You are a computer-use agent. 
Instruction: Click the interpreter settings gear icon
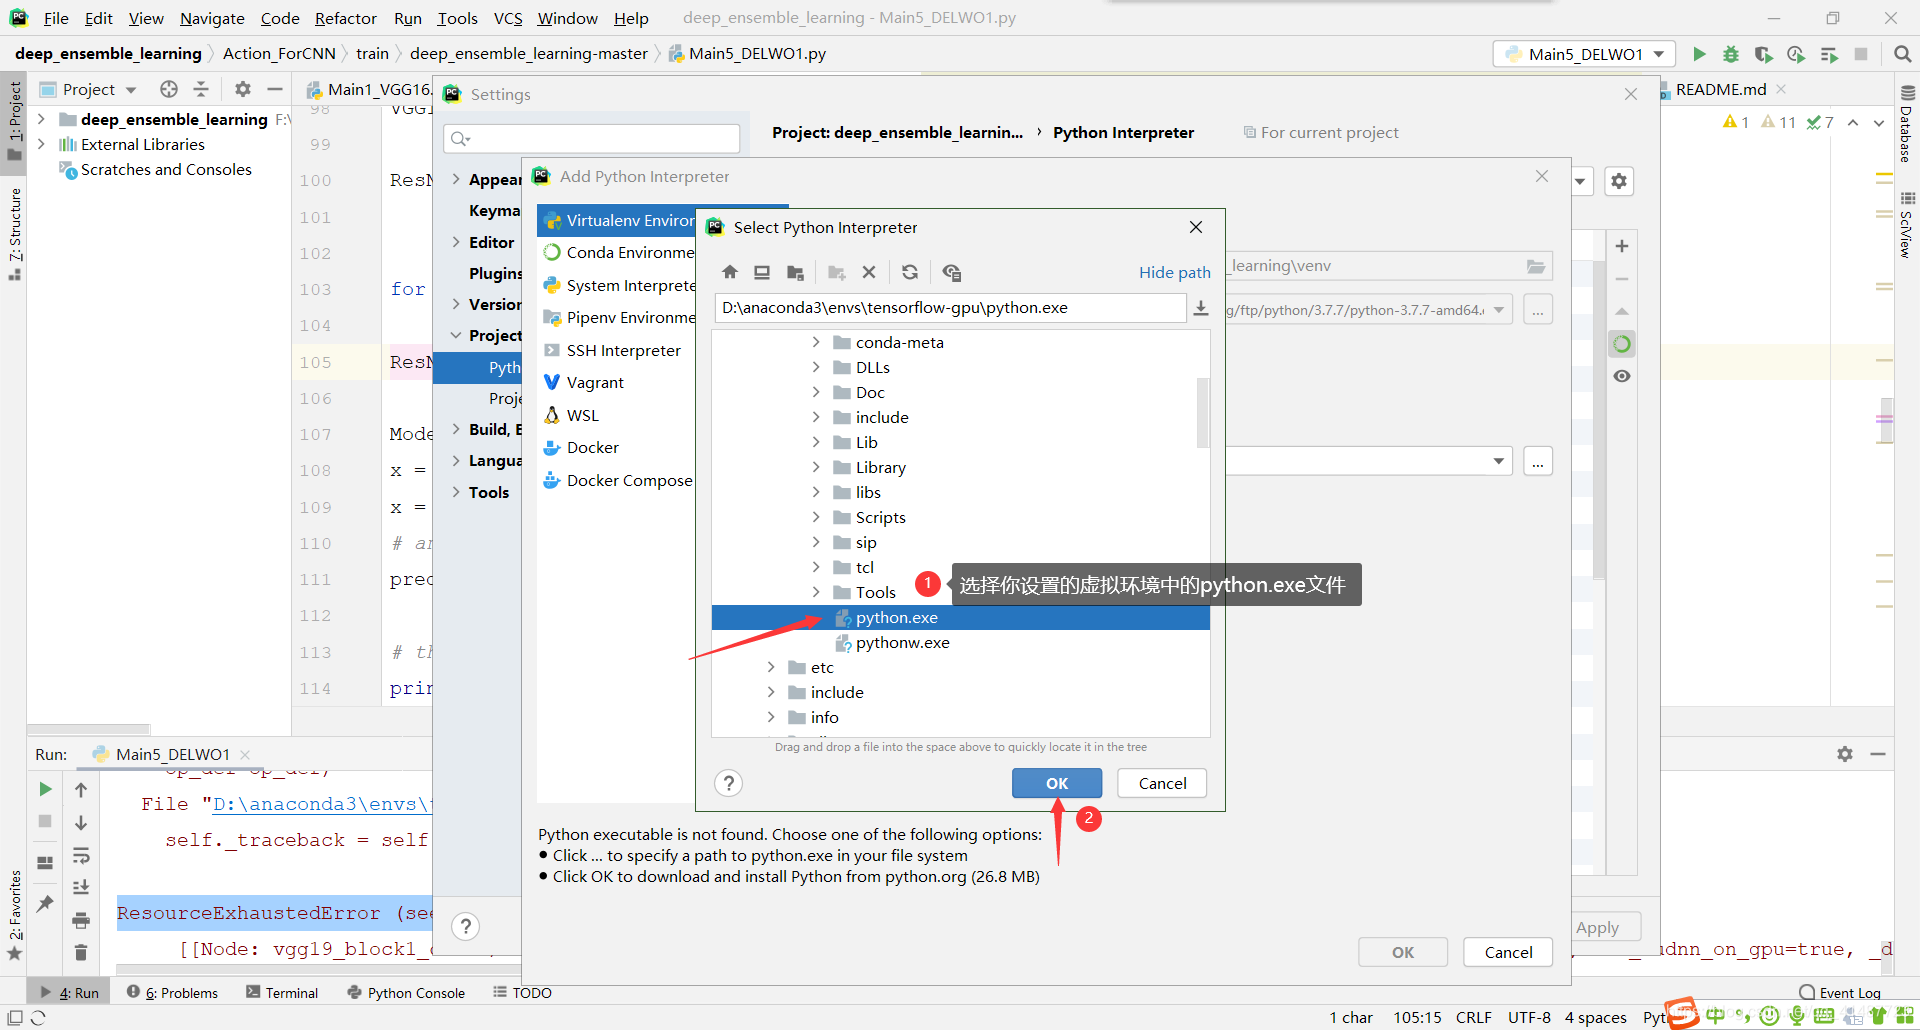click(x=1619, y=181)
